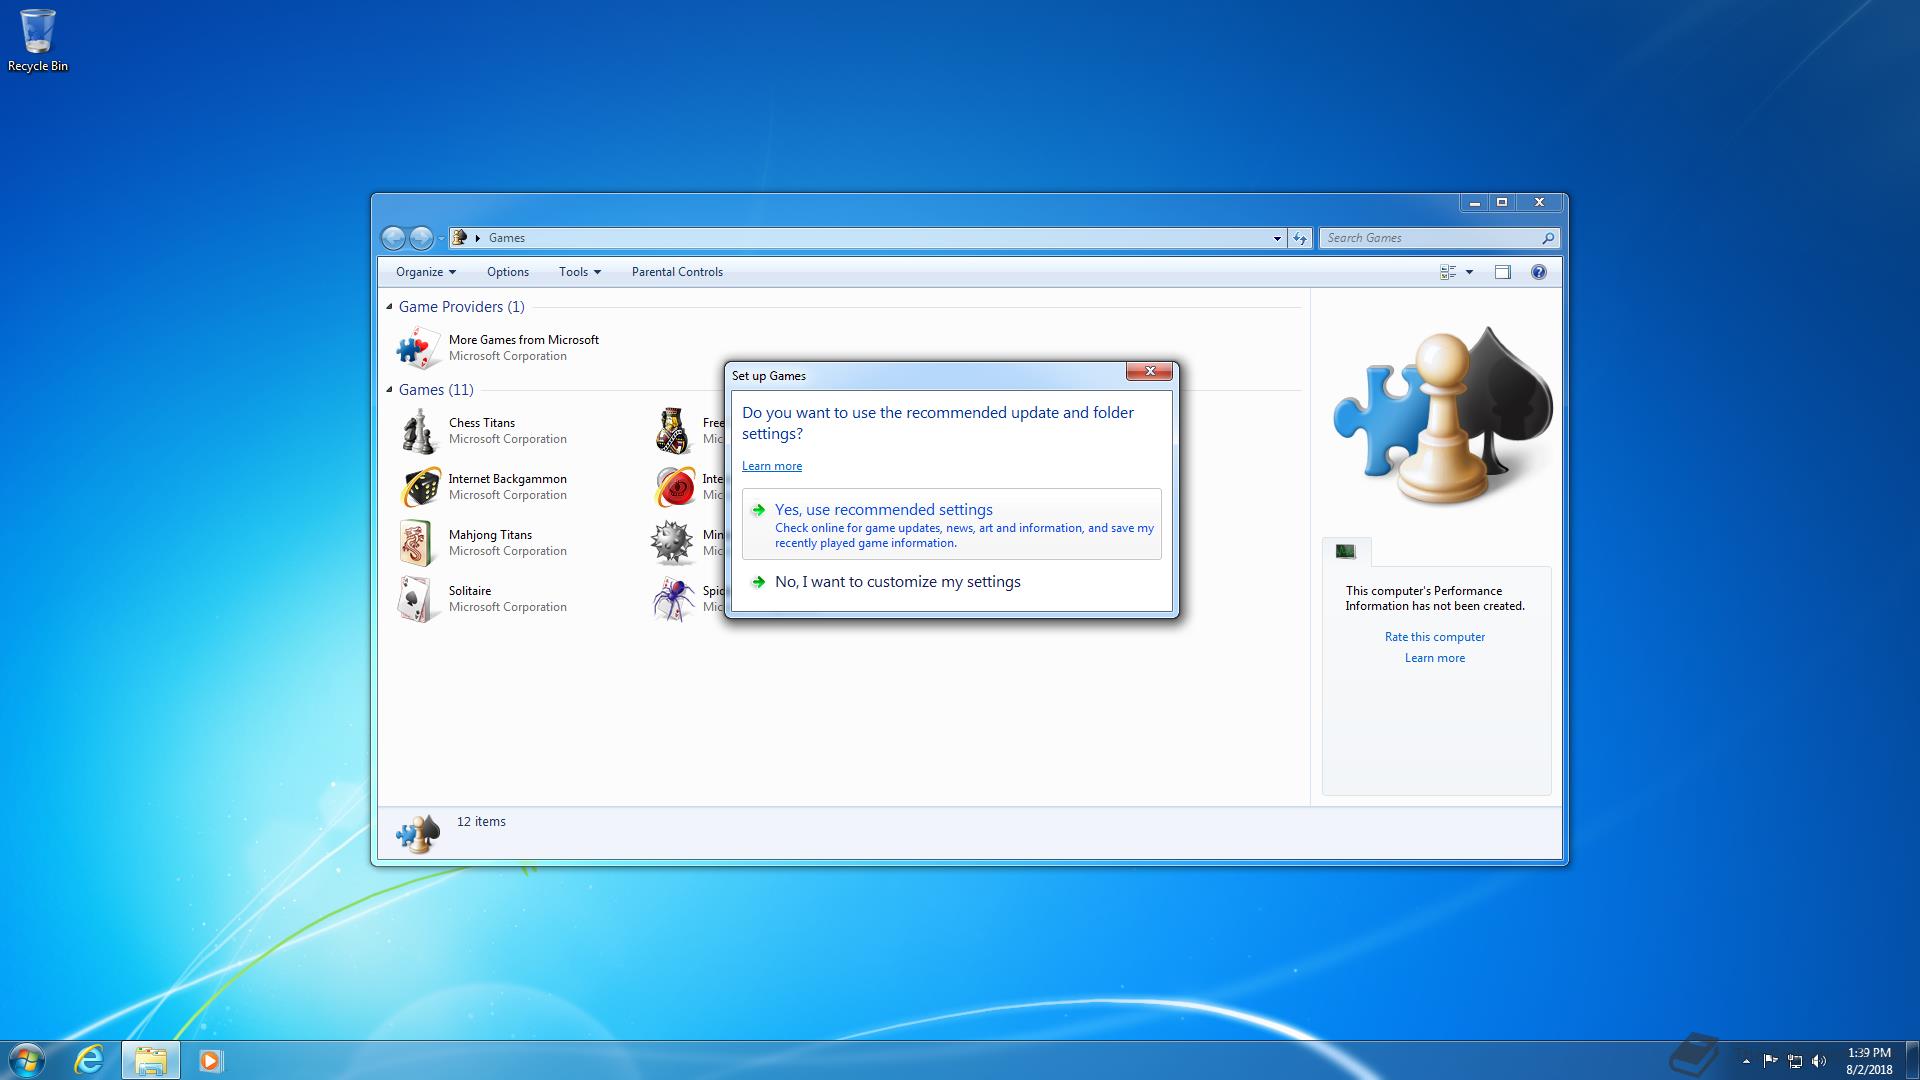Click the clock showing 1:39 PM
The height and width of the screenshot is (1080, 1920).
click(1869, 1053)
